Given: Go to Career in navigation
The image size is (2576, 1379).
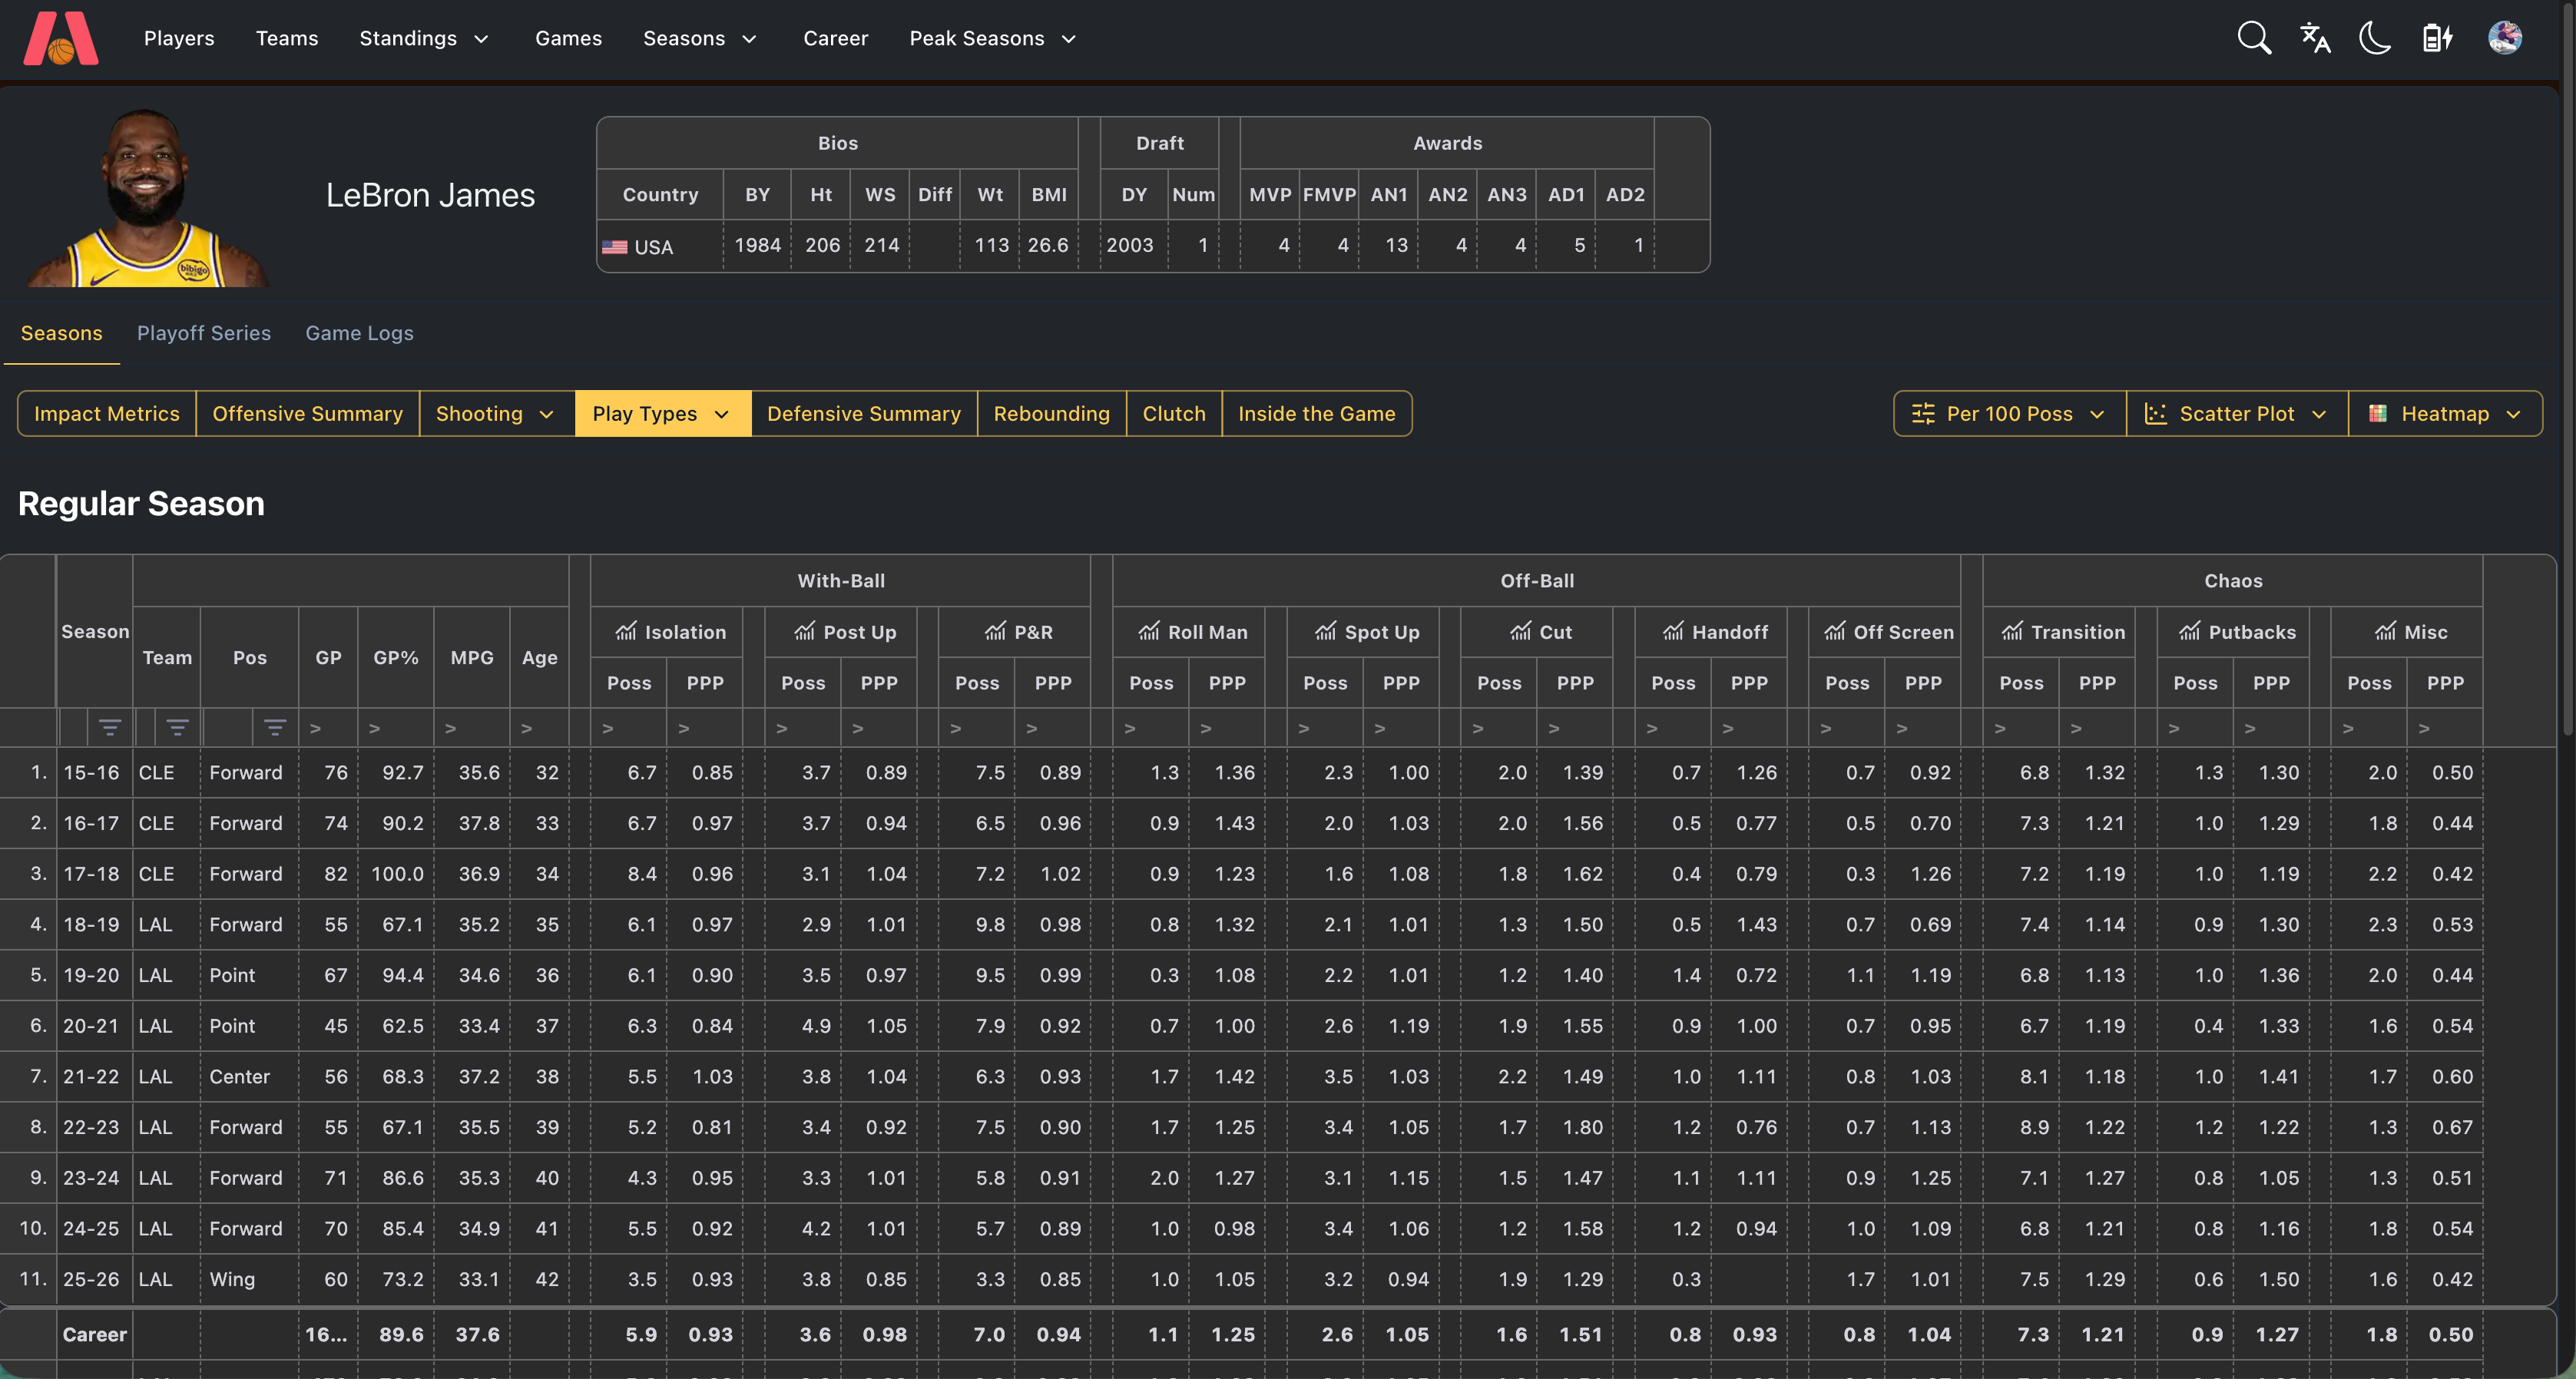Looking at the screenshot, I should (x=835, y=38).
